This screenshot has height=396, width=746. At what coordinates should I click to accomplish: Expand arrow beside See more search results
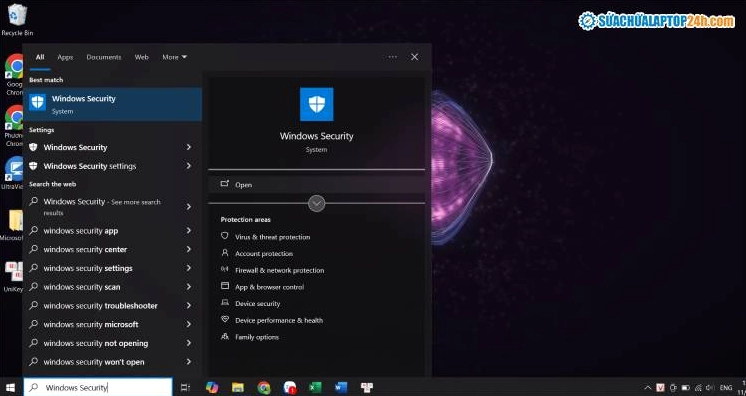pos(189,207)
